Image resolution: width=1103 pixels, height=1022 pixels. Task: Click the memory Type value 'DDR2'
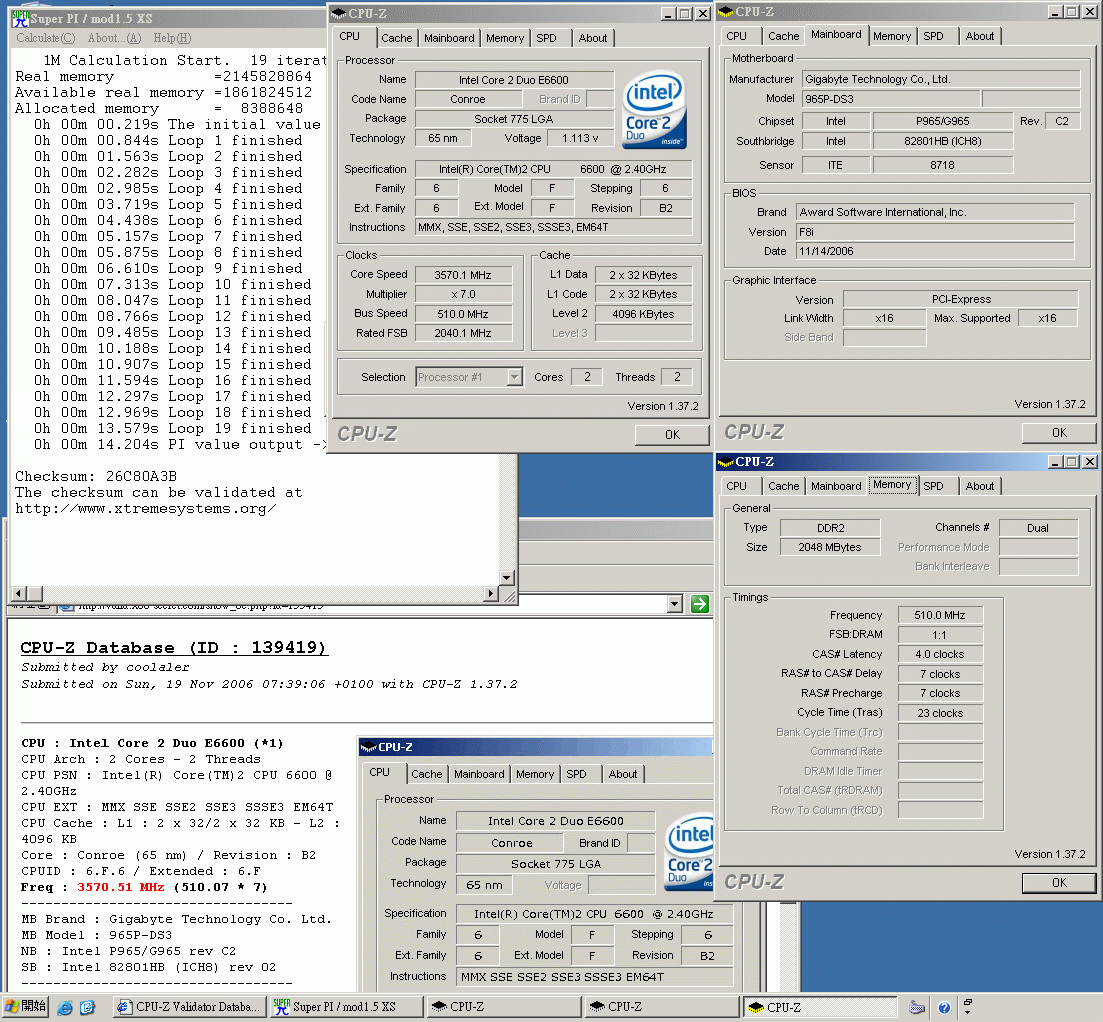point(830,528)
